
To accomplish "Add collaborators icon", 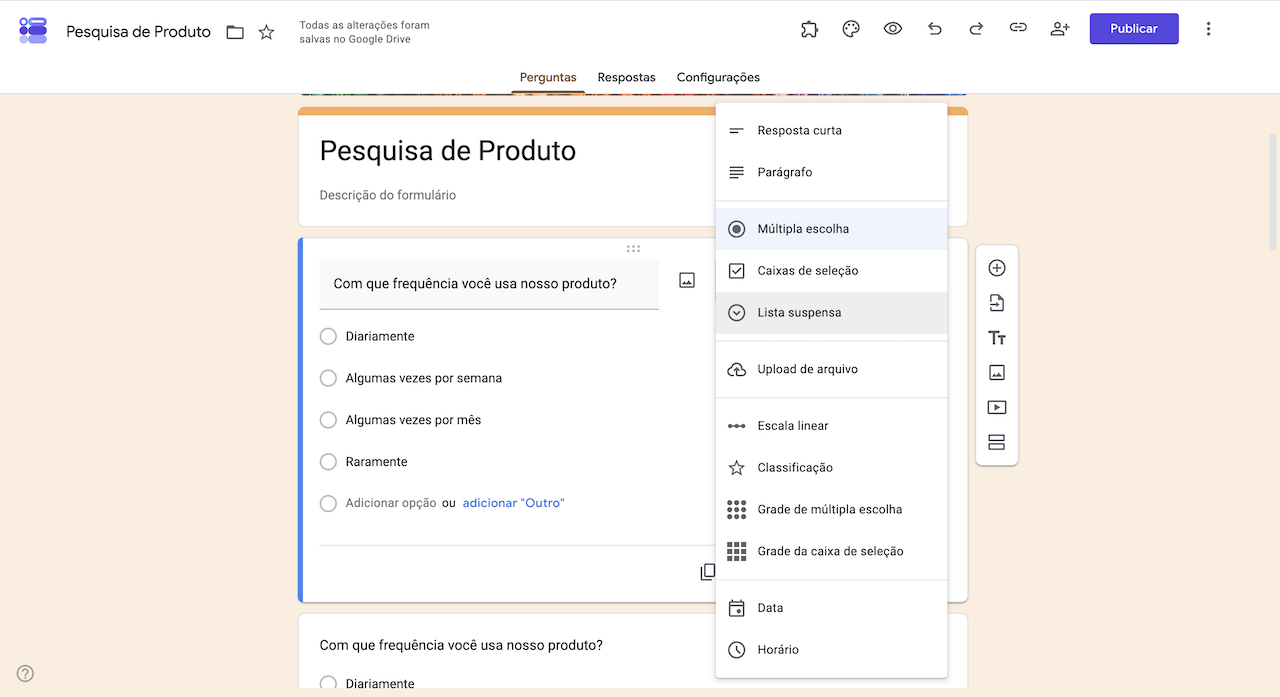I will 1060,29.
